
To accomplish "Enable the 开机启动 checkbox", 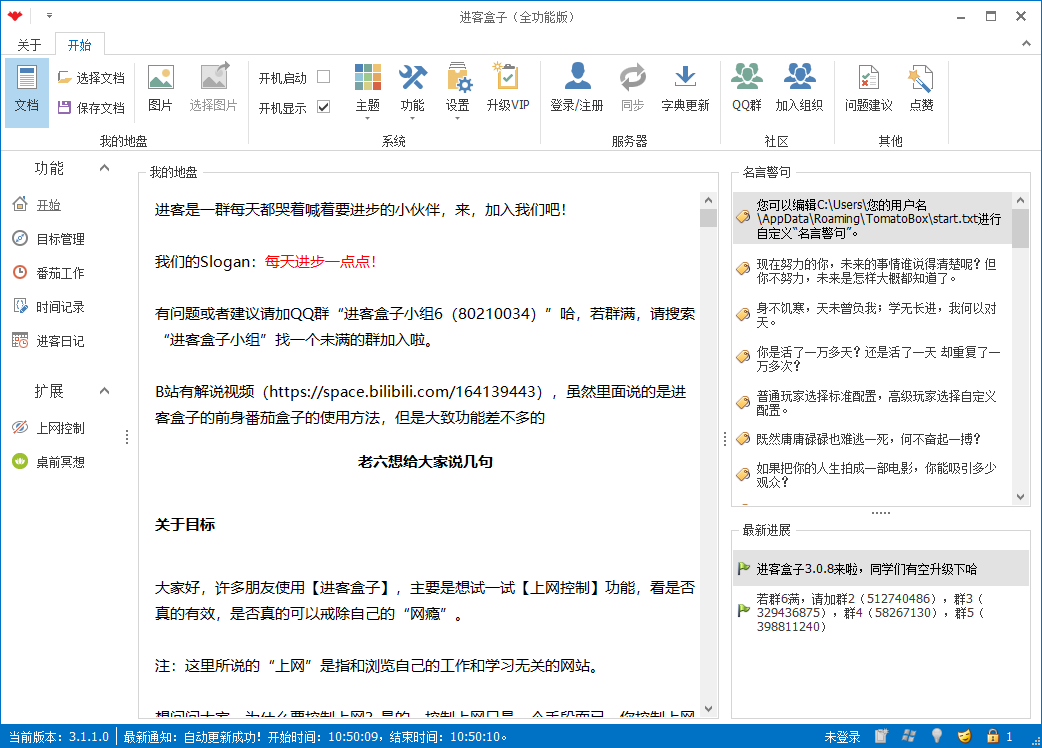I will 323,77.
